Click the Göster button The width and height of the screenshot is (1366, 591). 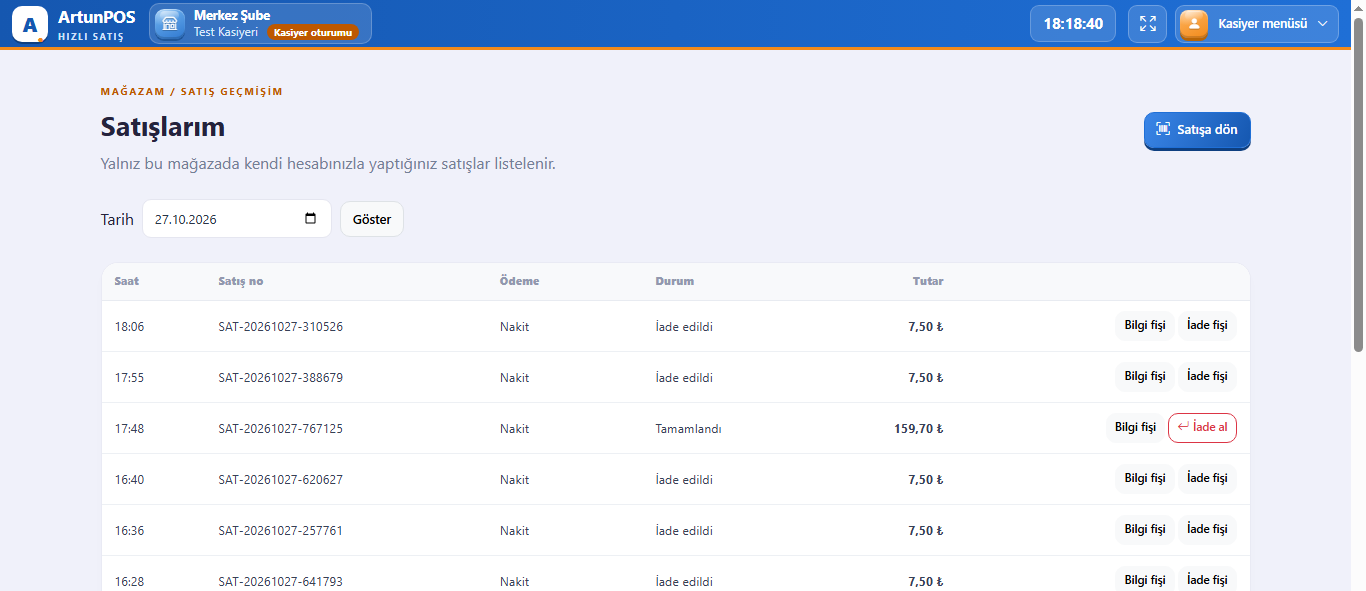(372, 219)
